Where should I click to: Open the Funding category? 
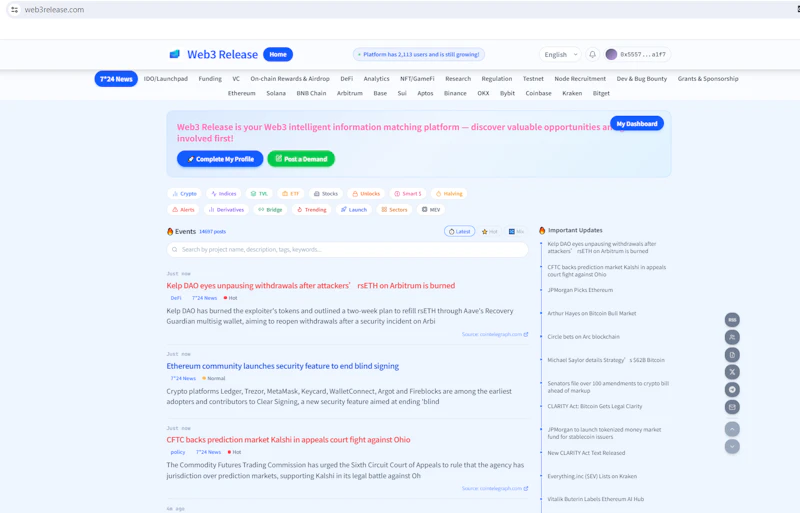click(210, 79)
